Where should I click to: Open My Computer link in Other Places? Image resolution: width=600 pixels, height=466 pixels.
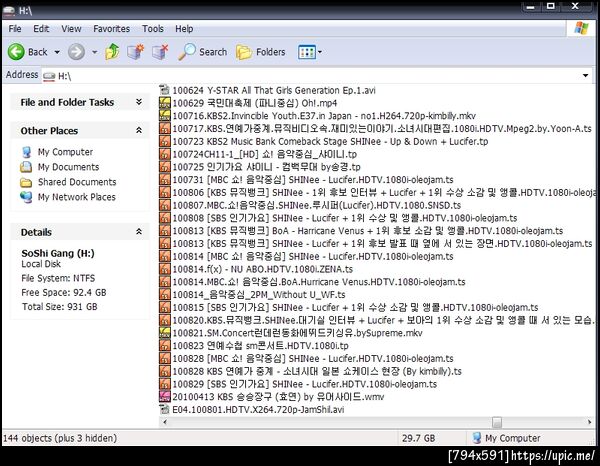pyautogui.click(x=65, y=152)
